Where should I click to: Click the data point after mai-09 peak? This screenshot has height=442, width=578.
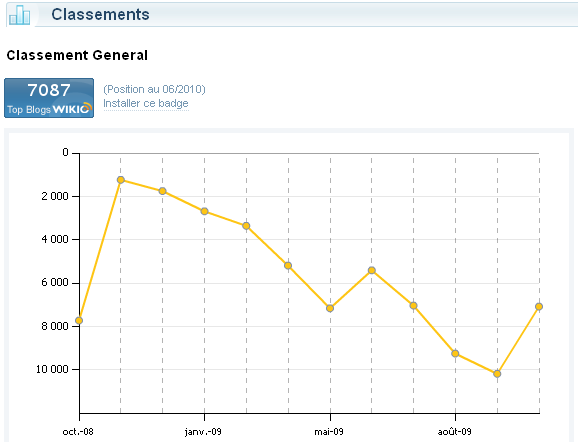click(372, 271)
